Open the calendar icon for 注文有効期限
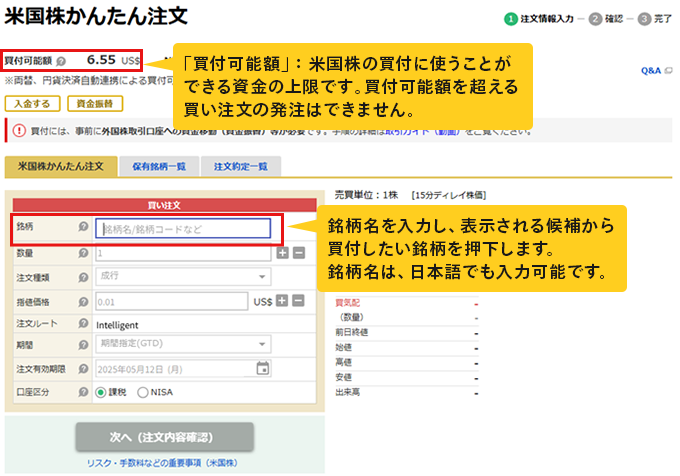This screenshot has width=680, height=476. 262,368
